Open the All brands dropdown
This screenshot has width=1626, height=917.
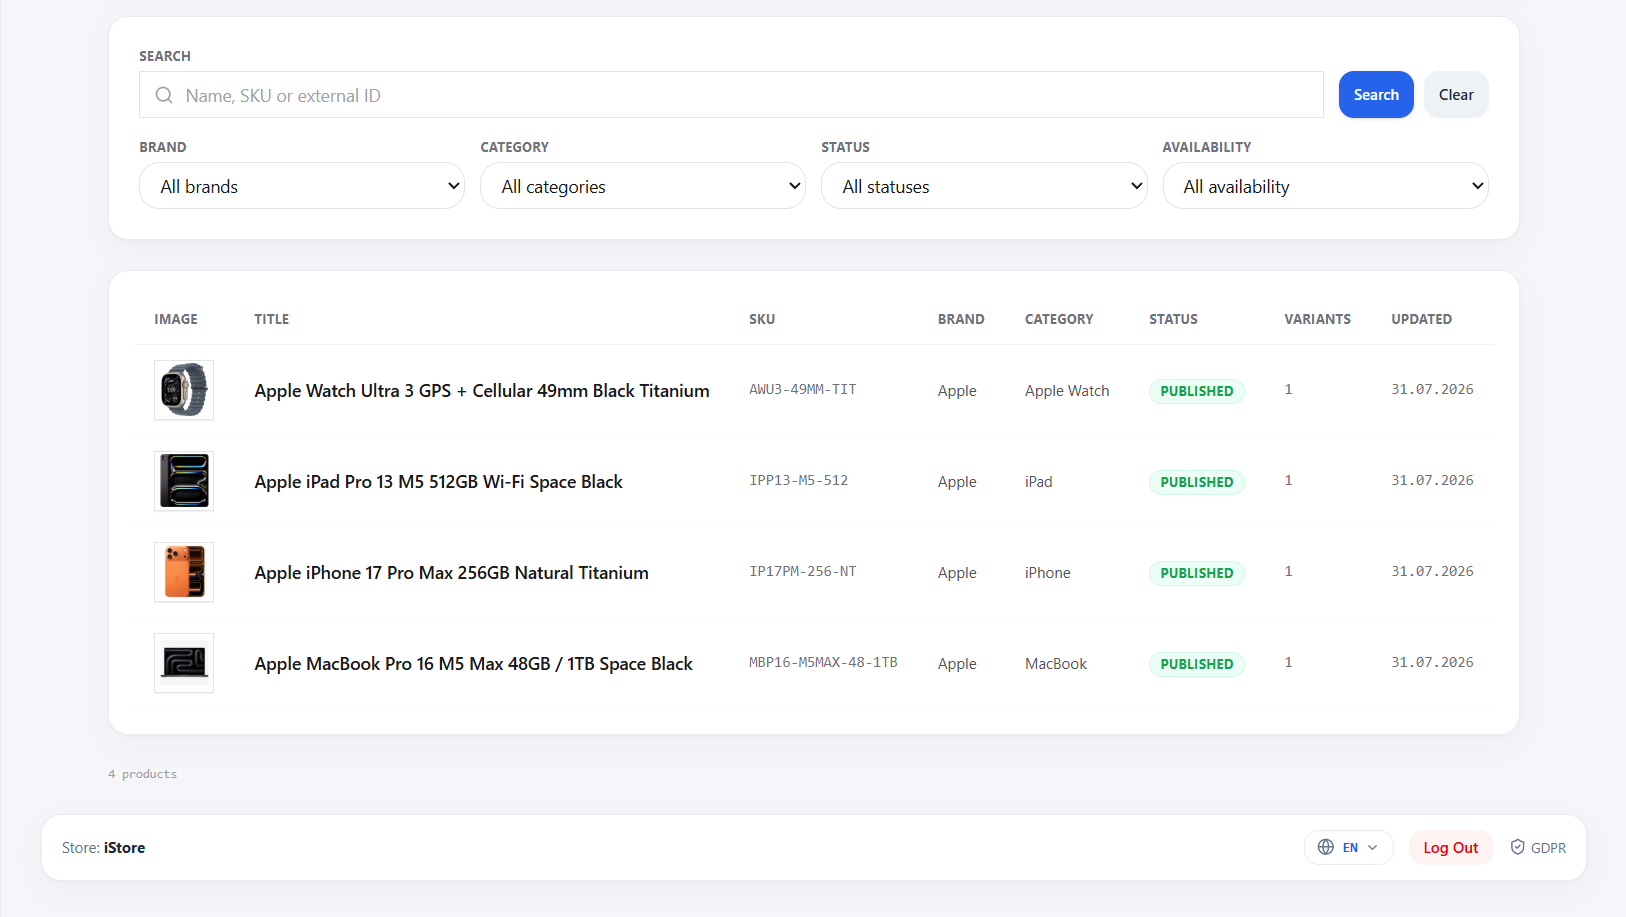pyautogui.click(x=302, y=186)
